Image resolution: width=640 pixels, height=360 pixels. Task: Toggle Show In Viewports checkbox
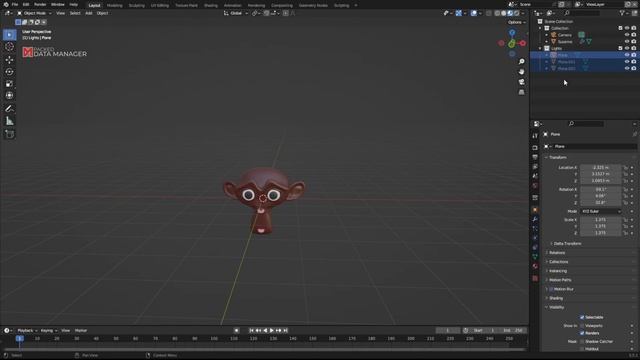(582, 326)
